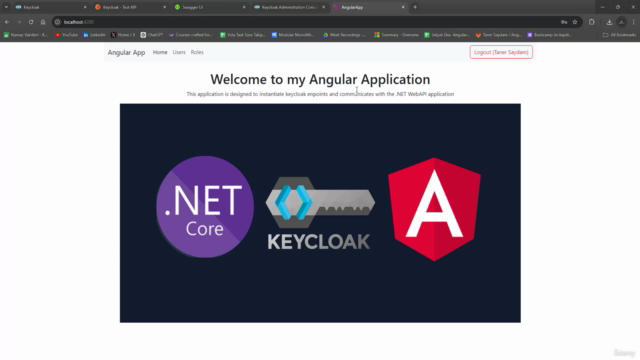640x360 pixels.
Task: View site information icon
Action: click(58, 22)
